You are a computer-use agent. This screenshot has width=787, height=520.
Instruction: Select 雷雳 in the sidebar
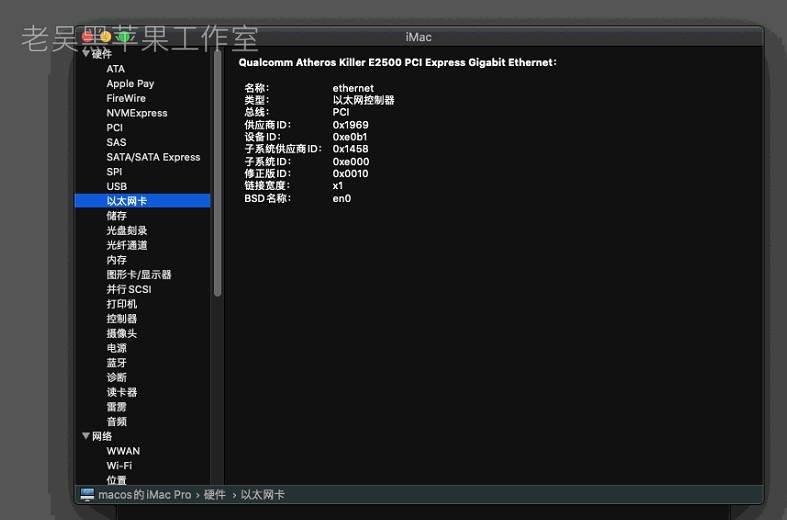116,407
